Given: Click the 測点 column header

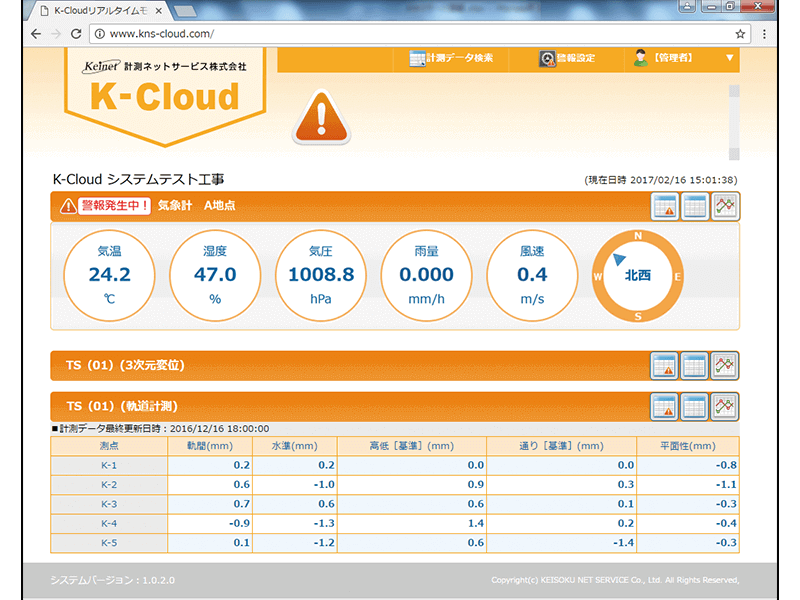Looking at the screenshot, I should point(109,446).
